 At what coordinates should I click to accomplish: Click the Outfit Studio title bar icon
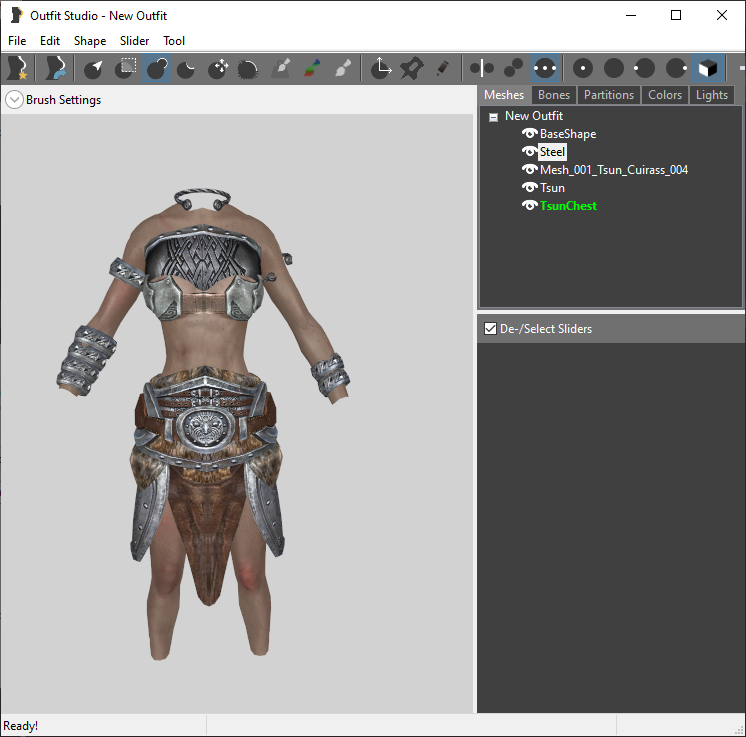[16, 15]
